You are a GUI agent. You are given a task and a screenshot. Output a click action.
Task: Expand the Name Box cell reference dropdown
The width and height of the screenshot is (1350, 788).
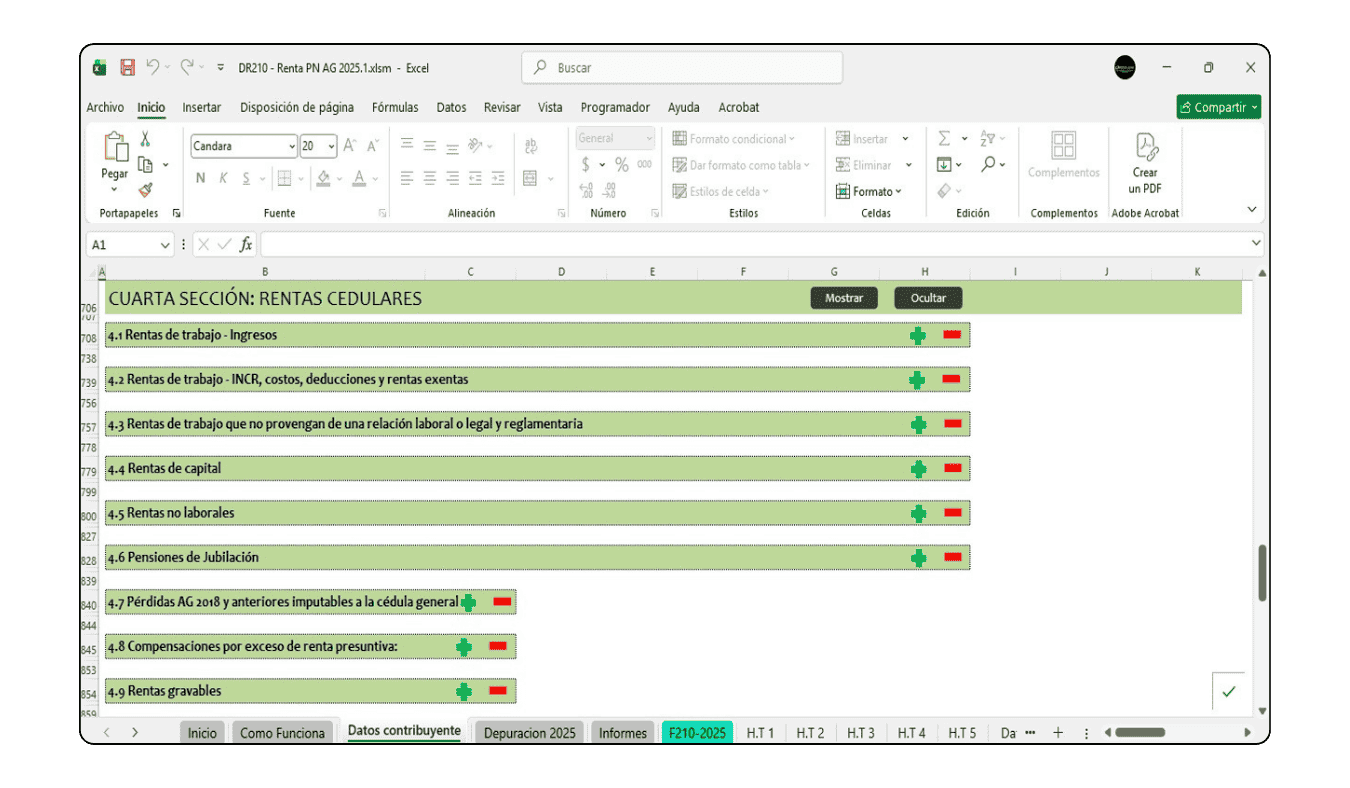[164, 245]
